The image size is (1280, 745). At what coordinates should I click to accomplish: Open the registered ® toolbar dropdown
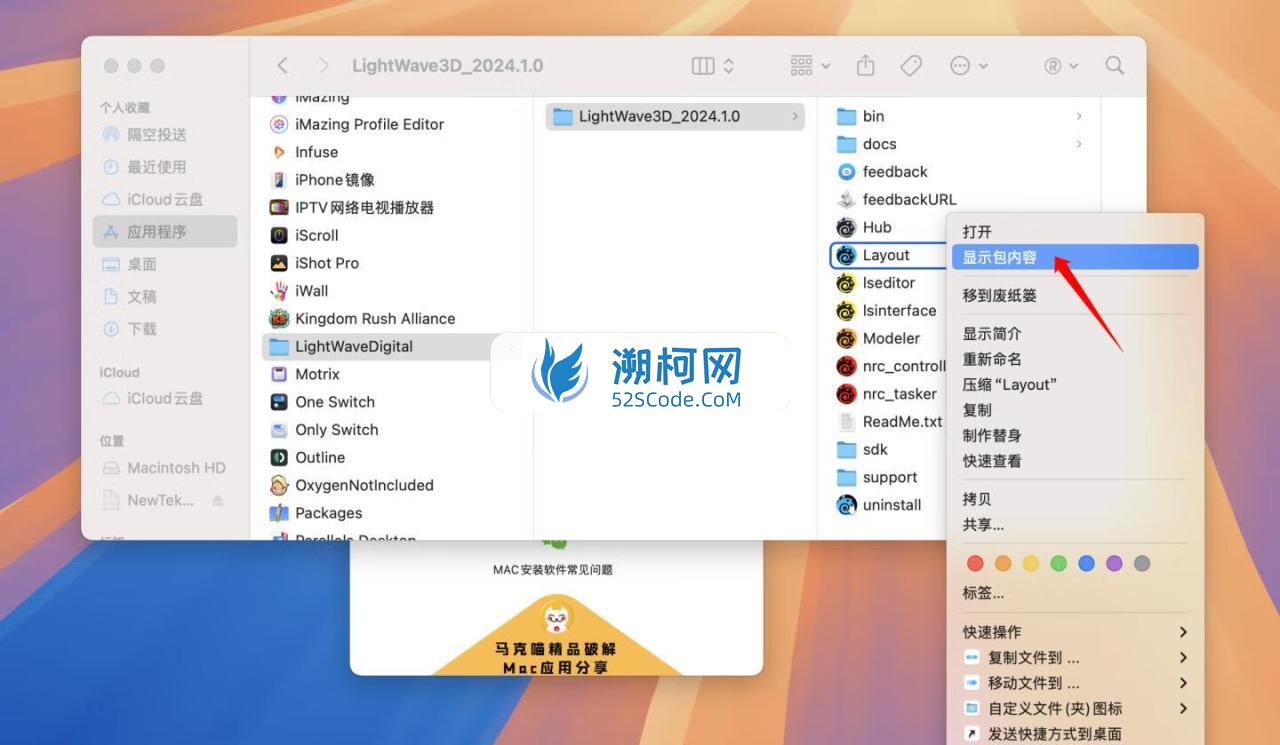pyautogui.click(x=1061, y=66)
